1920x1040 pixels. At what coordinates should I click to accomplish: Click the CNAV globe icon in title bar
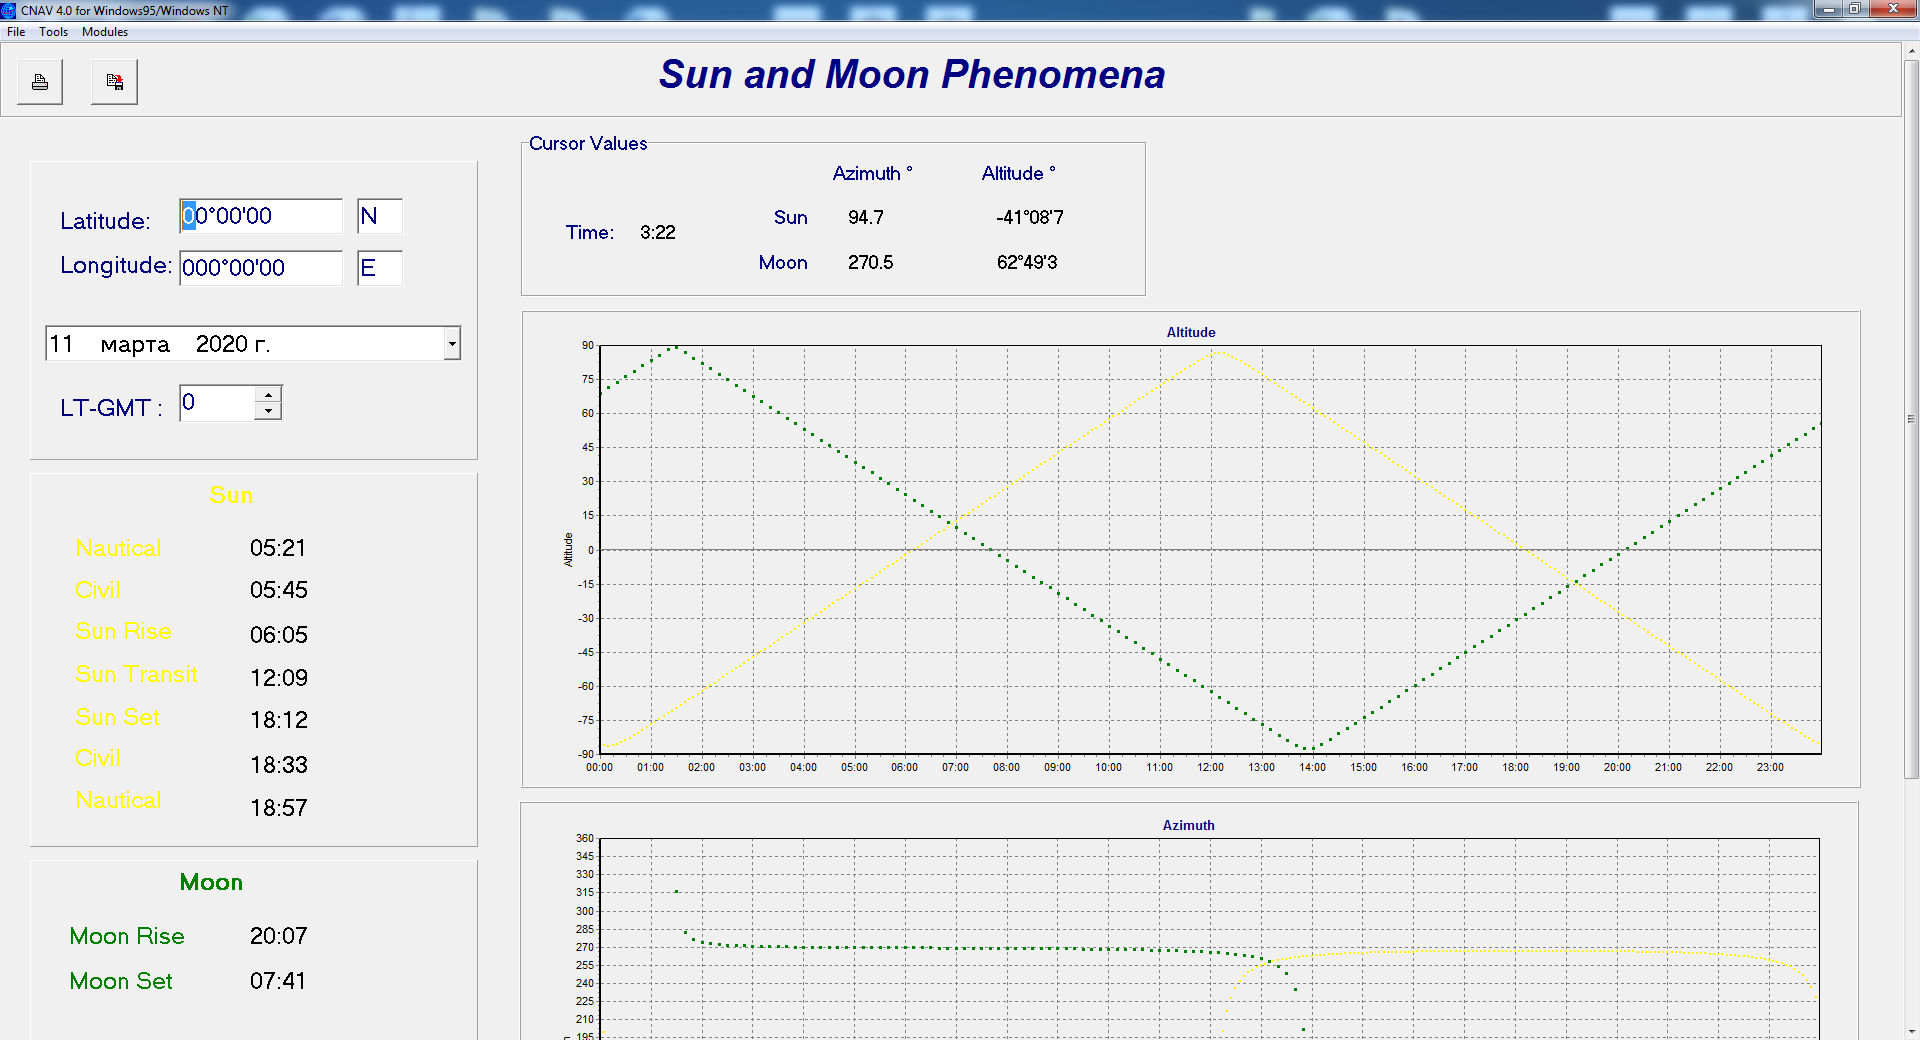click(x=9, y=10)
